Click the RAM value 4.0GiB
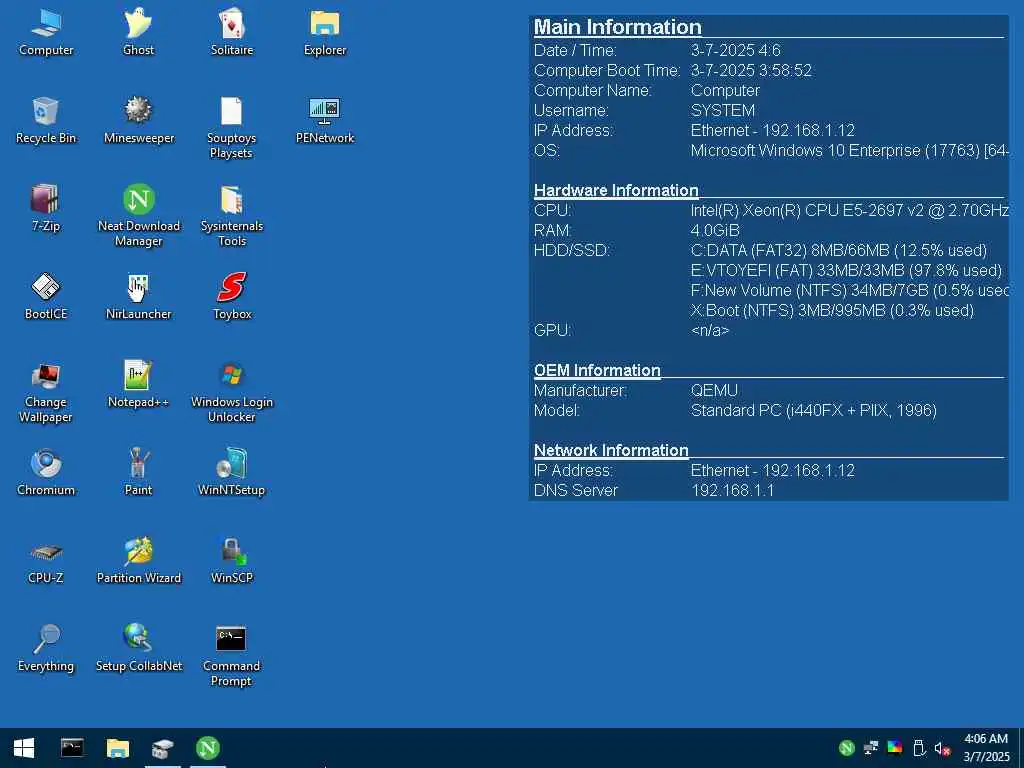The height and width of the screenshot is (768, 1024). tap(714, 231)
